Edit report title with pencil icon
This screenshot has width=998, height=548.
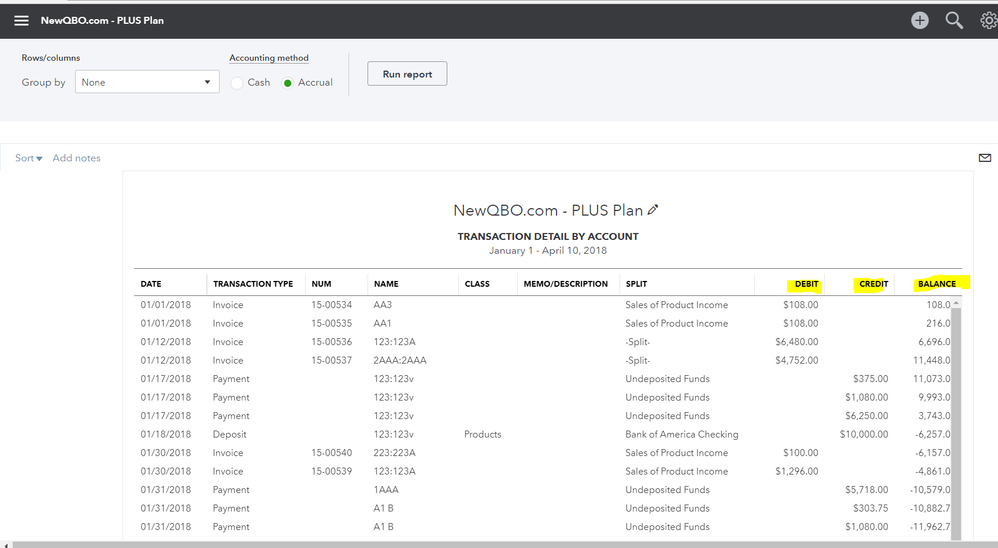(653, 209)
